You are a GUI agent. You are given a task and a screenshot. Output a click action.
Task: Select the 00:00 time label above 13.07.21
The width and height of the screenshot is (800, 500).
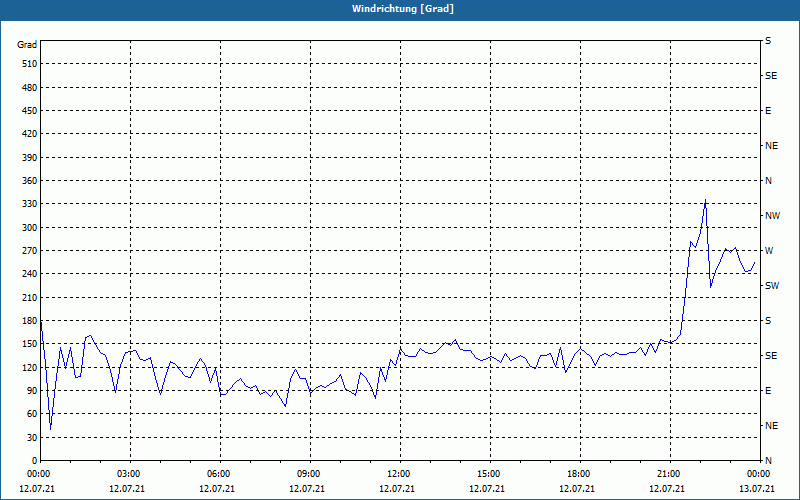[x=758, y=473]
